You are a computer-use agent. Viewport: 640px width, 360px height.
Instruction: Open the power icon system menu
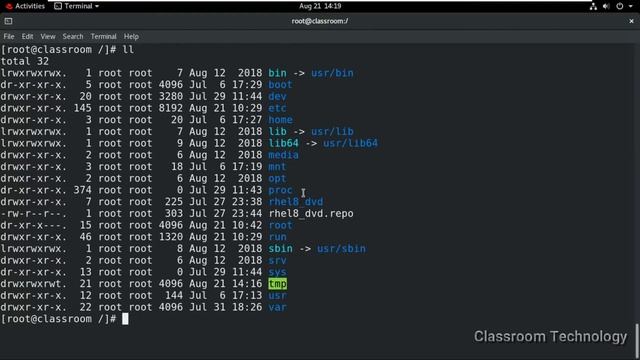coord(620,6)
